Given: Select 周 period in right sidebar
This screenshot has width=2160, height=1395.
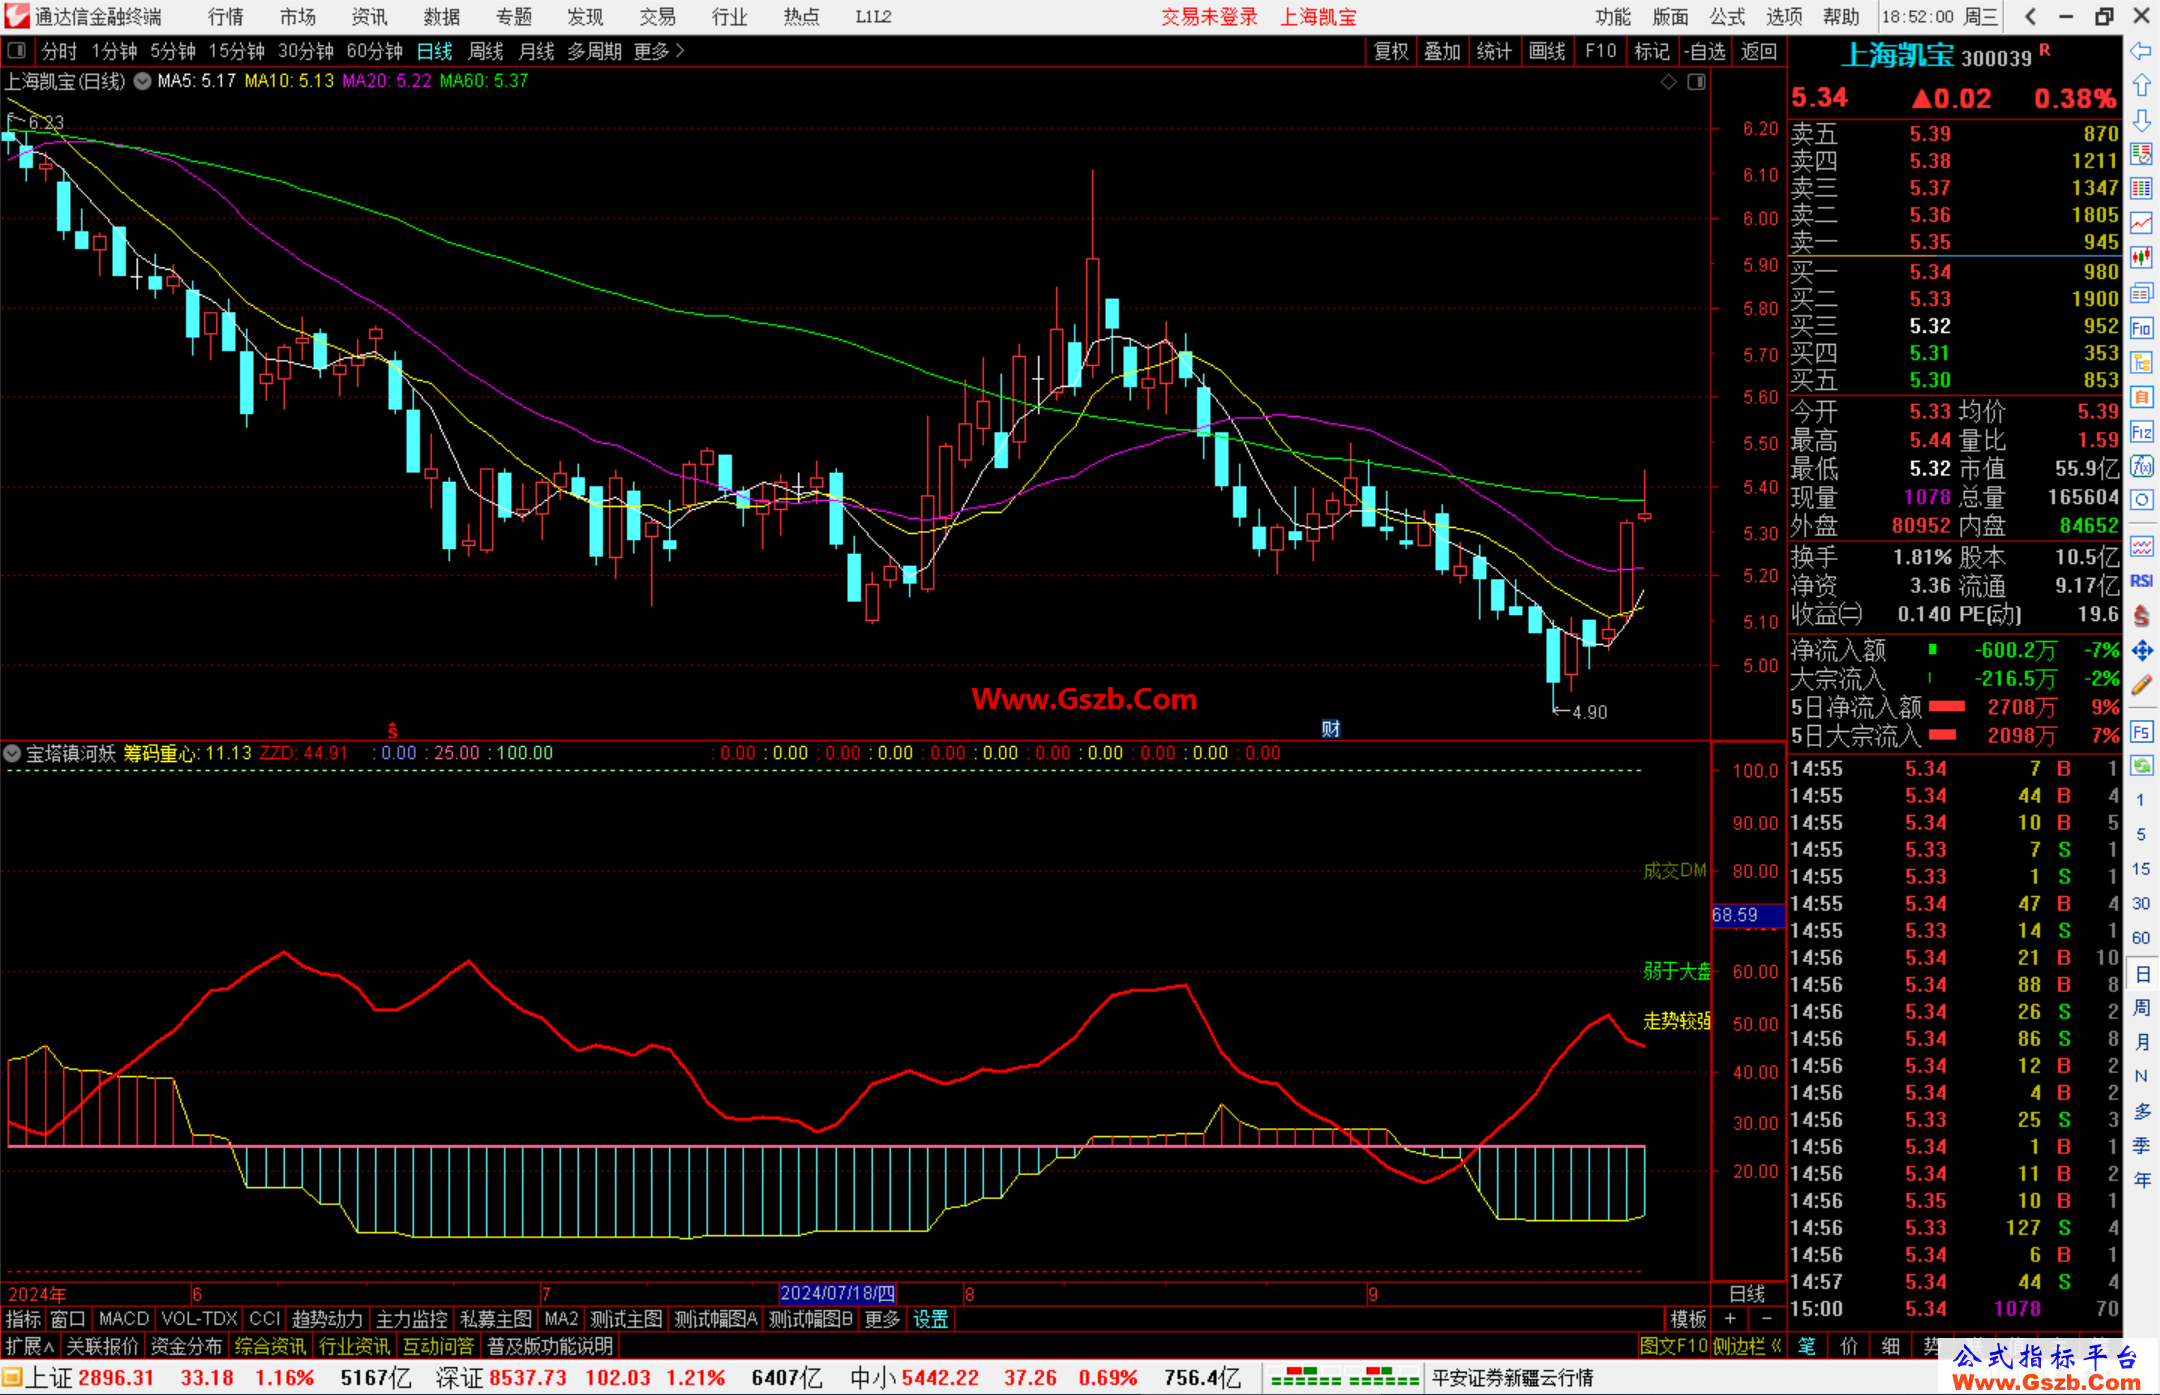Looking at the screenshot, I should (2141, 1007).
